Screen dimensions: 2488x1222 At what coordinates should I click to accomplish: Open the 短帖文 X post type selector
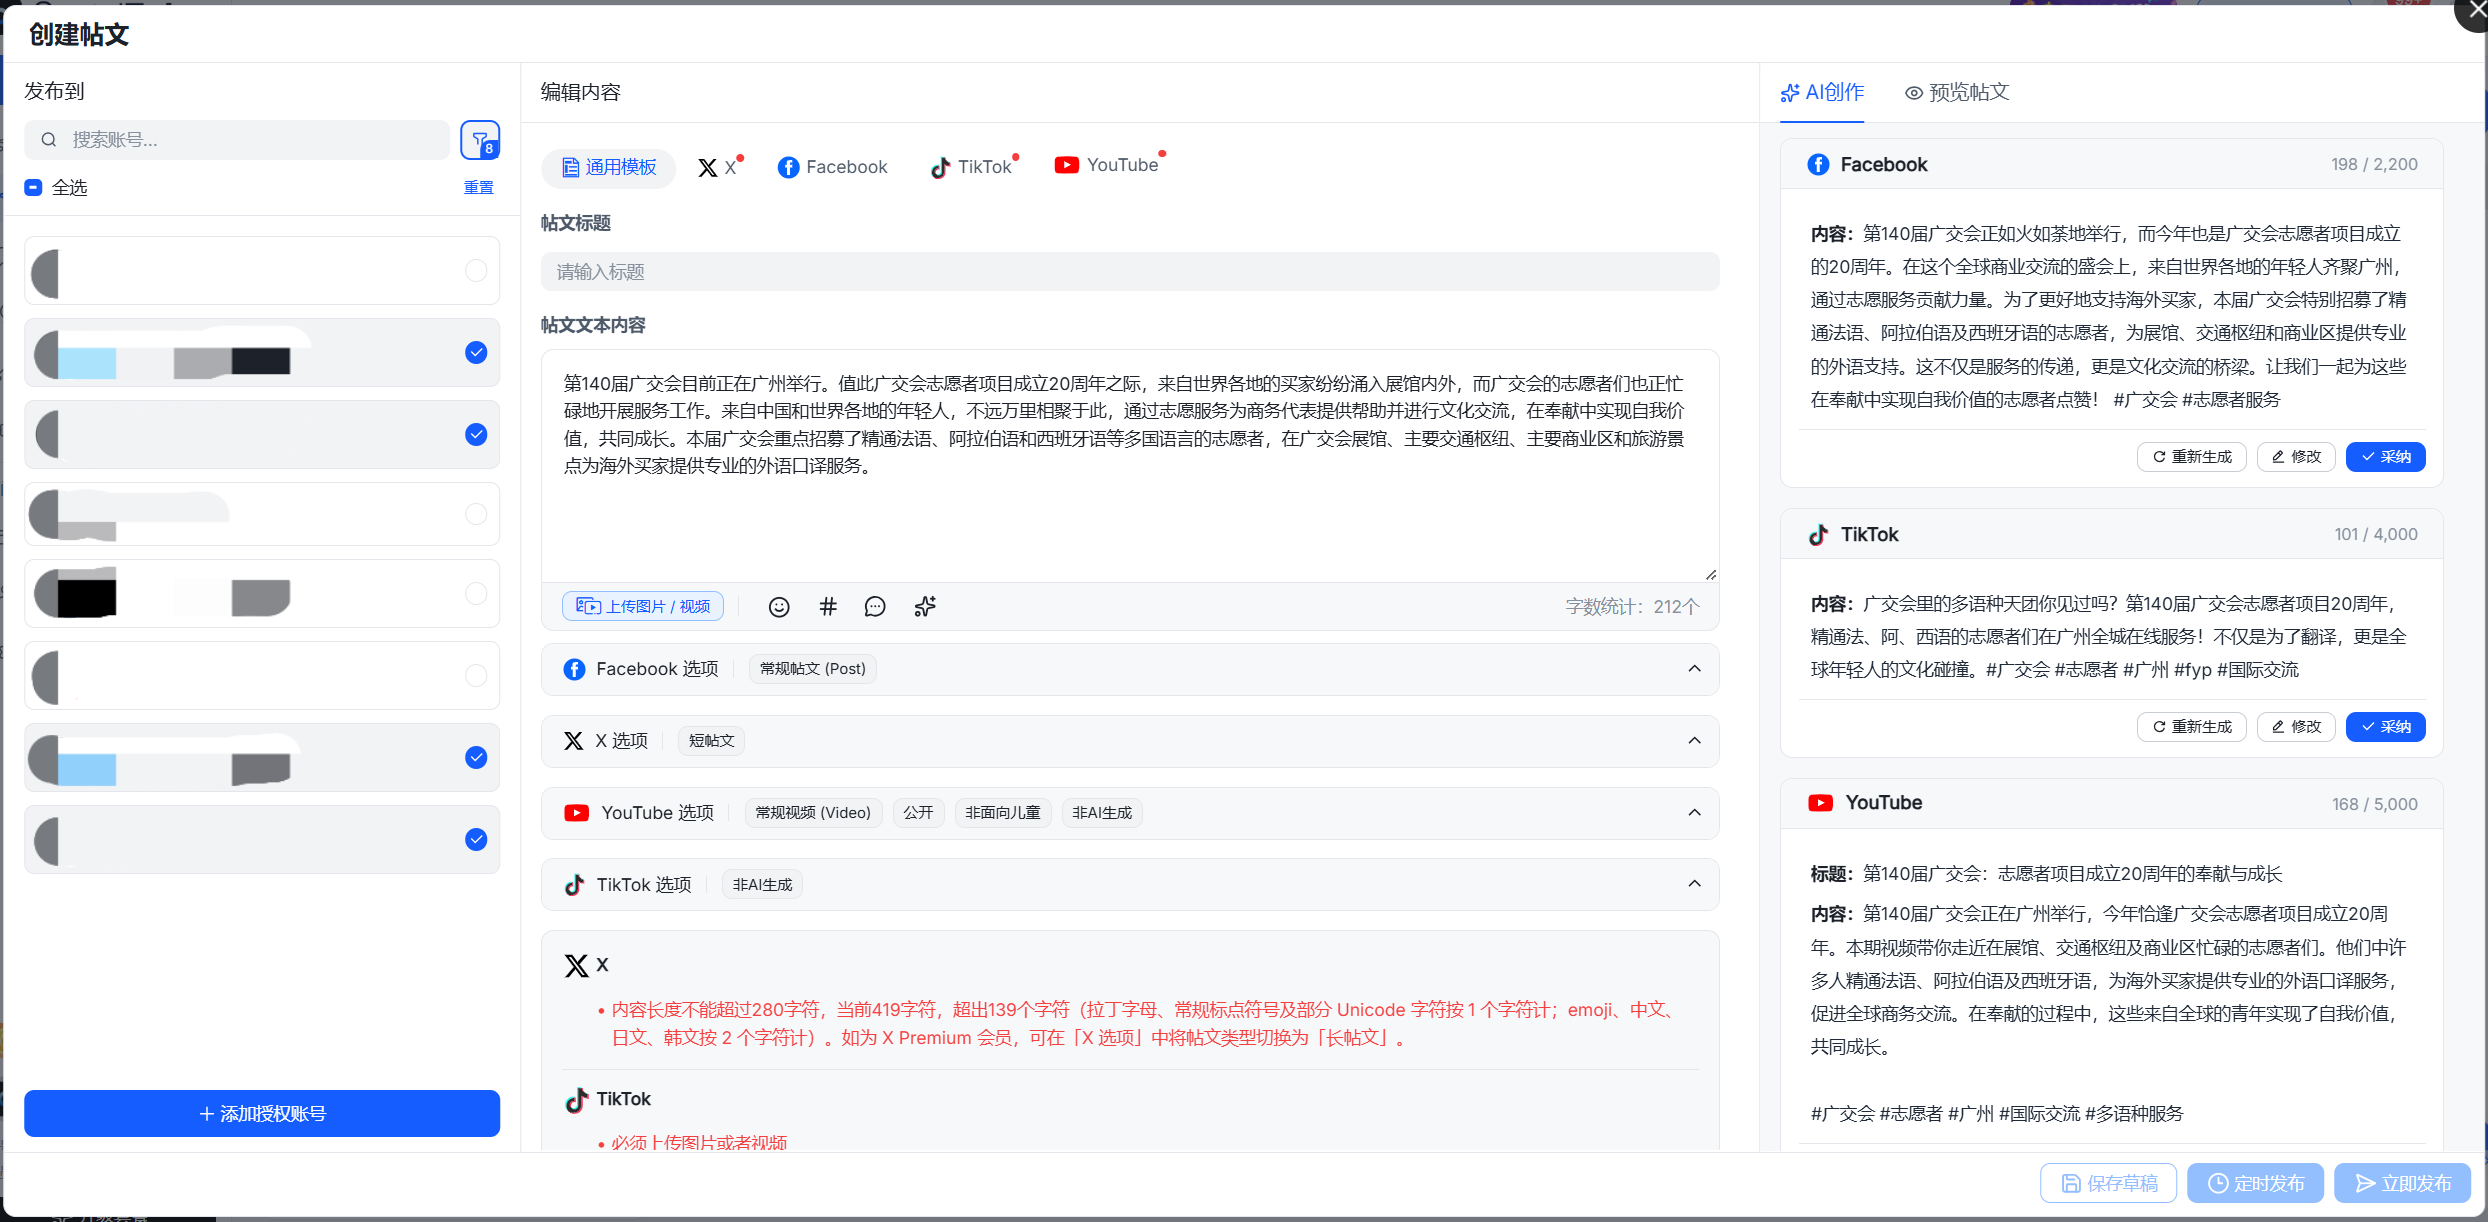[x=711, y=741]
